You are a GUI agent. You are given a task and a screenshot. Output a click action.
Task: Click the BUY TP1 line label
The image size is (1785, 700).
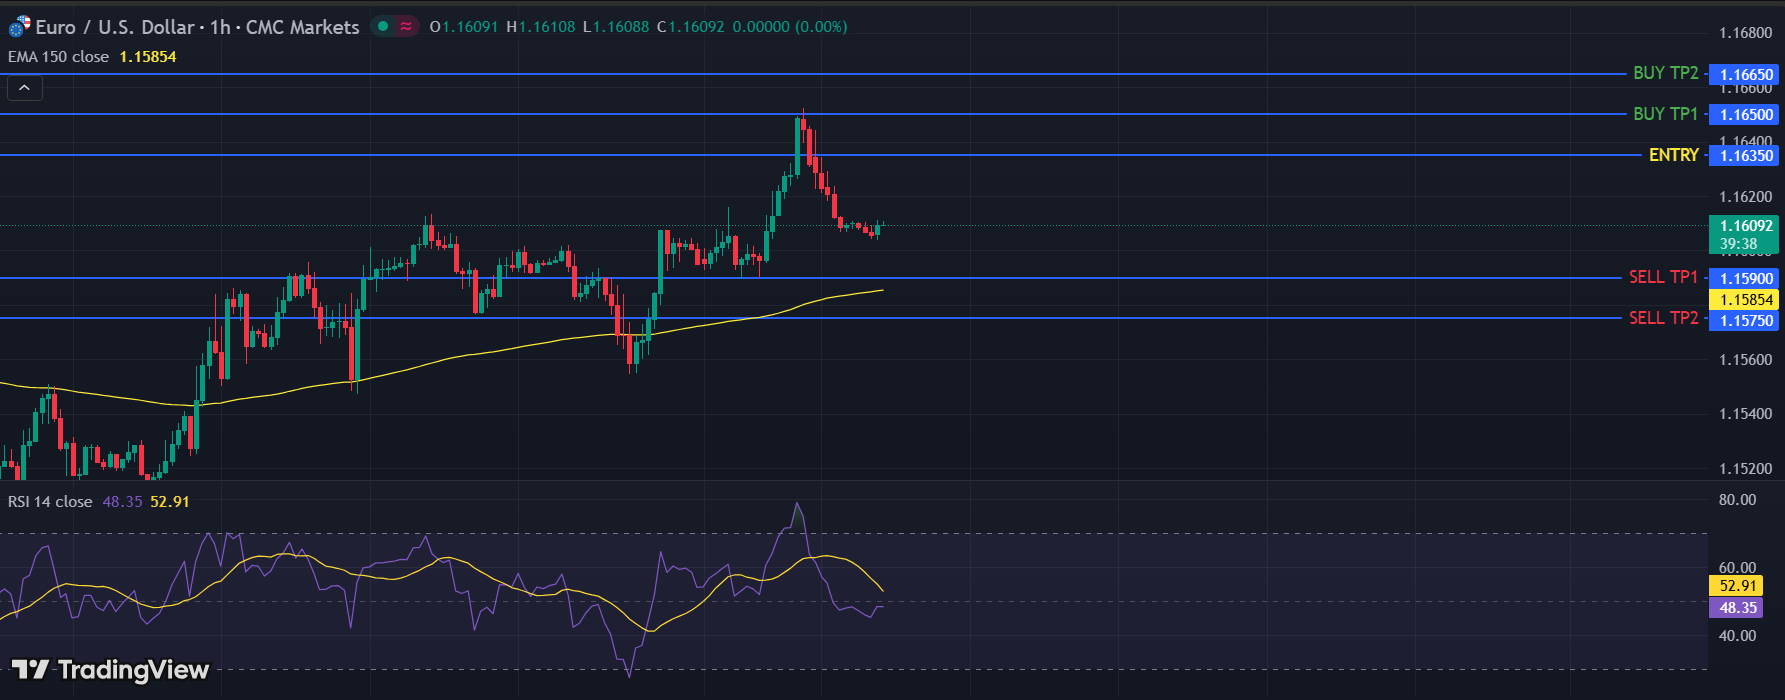pos(1665,114)
